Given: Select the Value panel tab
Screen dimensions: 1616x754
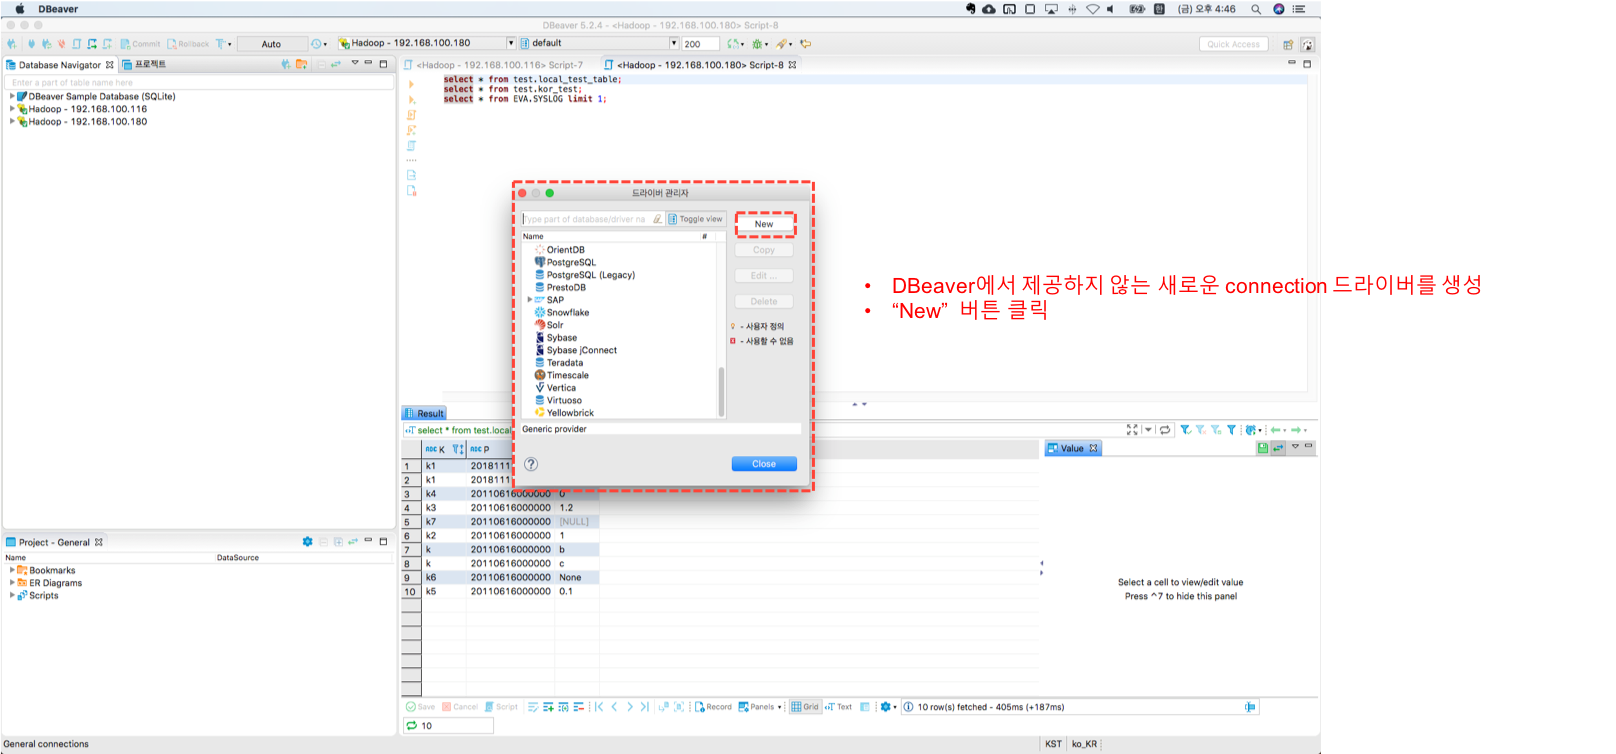Looking at the screenshot, I should point(1072,448).
